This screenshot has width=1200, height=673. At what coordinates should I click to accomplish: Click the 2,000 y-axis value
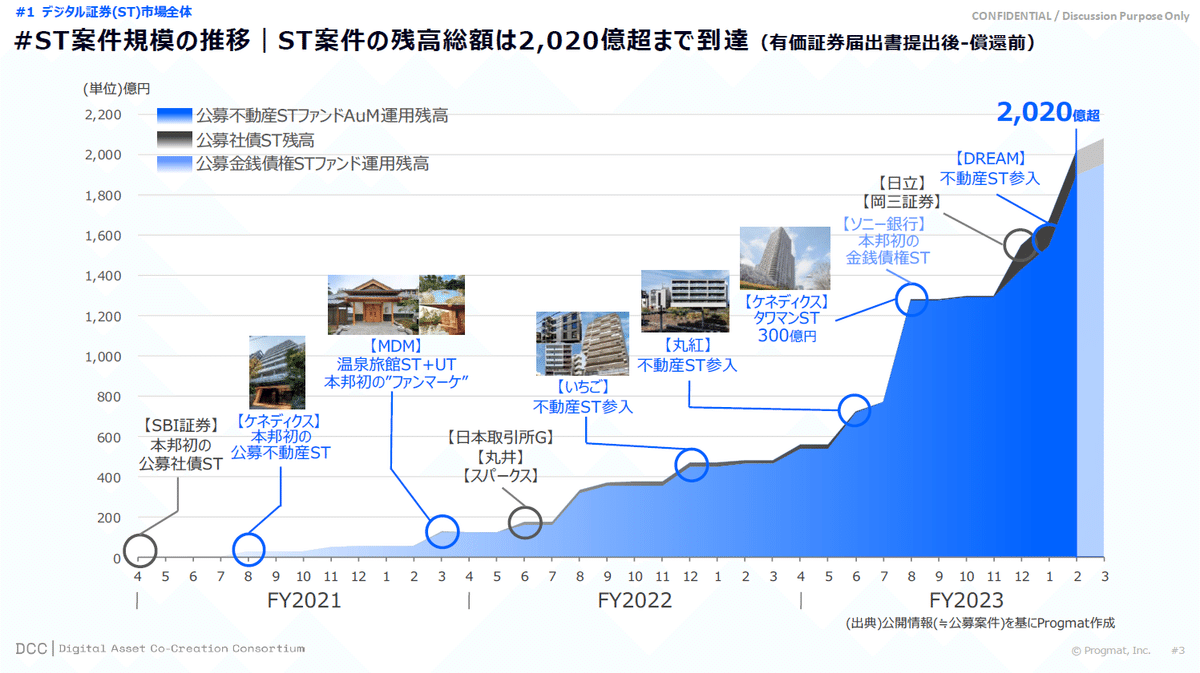pyautogui.click(x=103, y=155)
